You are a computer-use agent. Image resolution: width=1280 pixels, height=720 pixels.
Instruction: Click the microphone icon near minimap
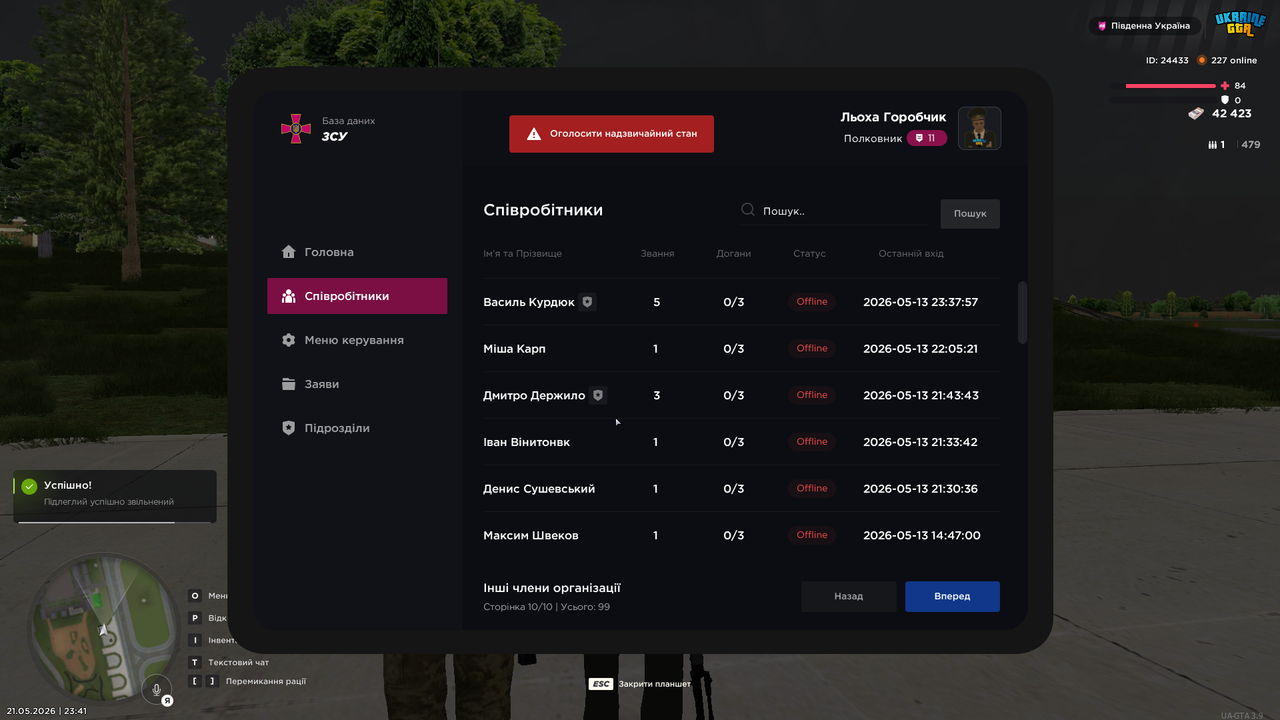[155, 688]
